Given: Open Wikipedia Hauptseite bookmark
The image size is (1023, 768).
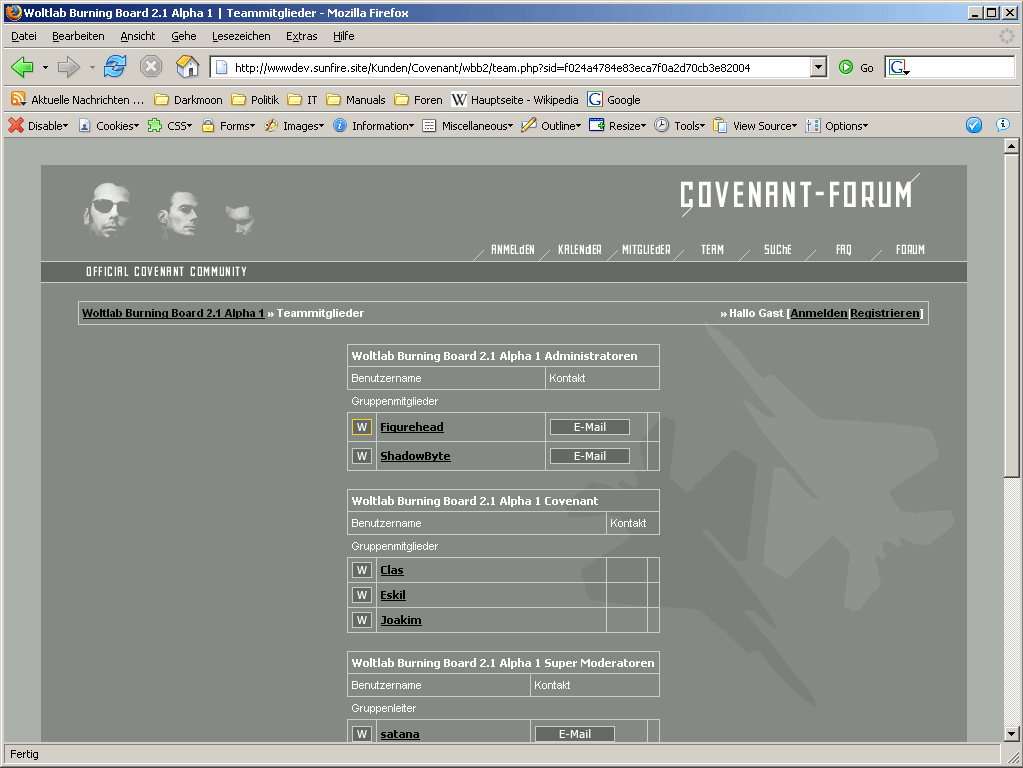Looking at the screenshot, I should tap(514, 100).
